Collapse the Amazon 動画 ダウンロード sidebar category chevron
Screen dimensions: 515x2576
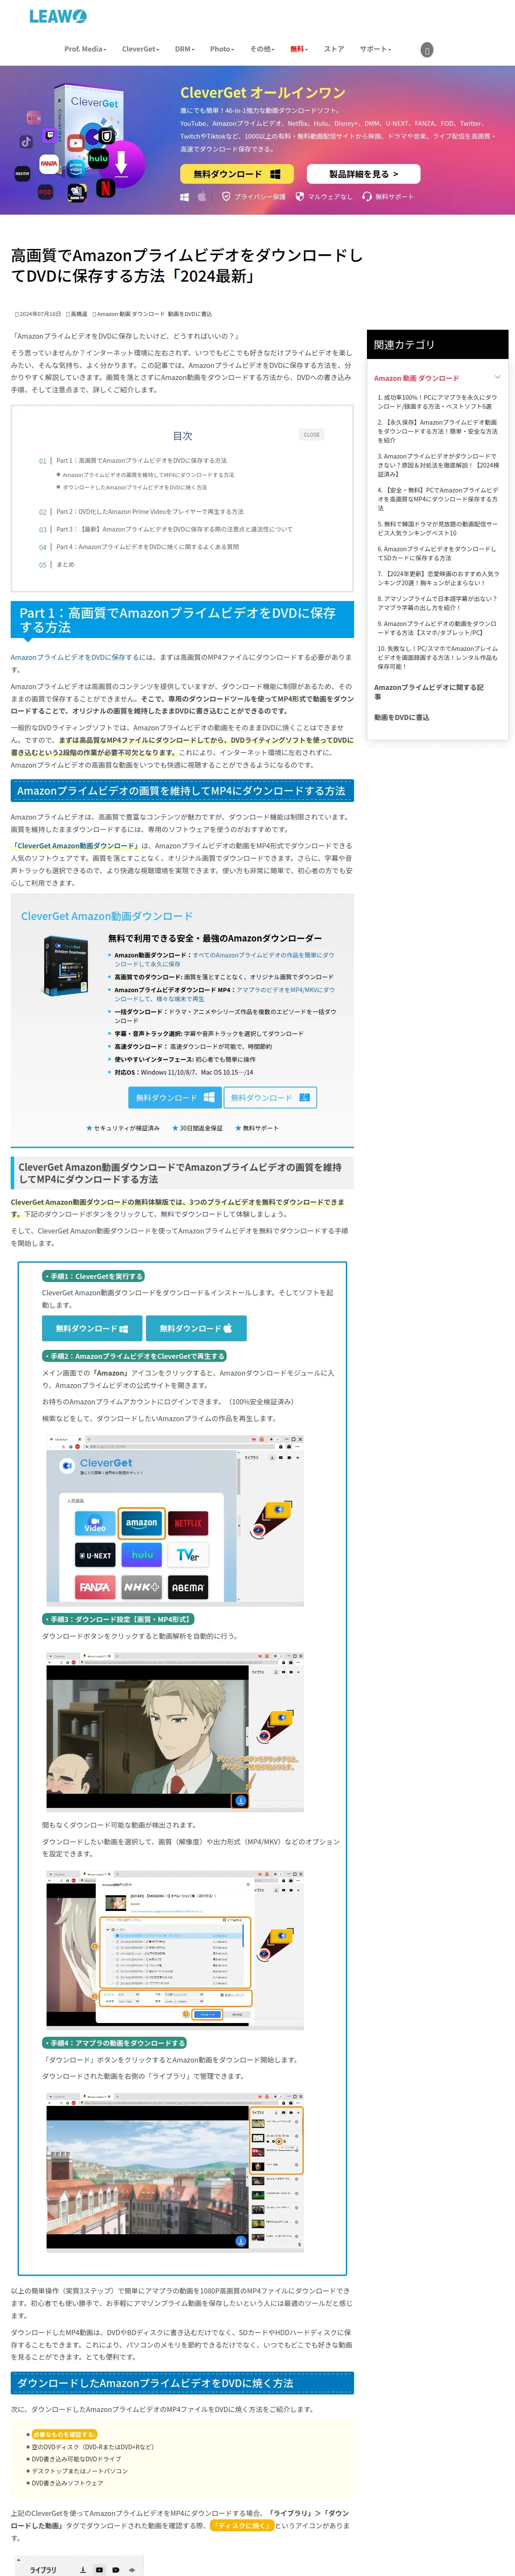[497, 377]
